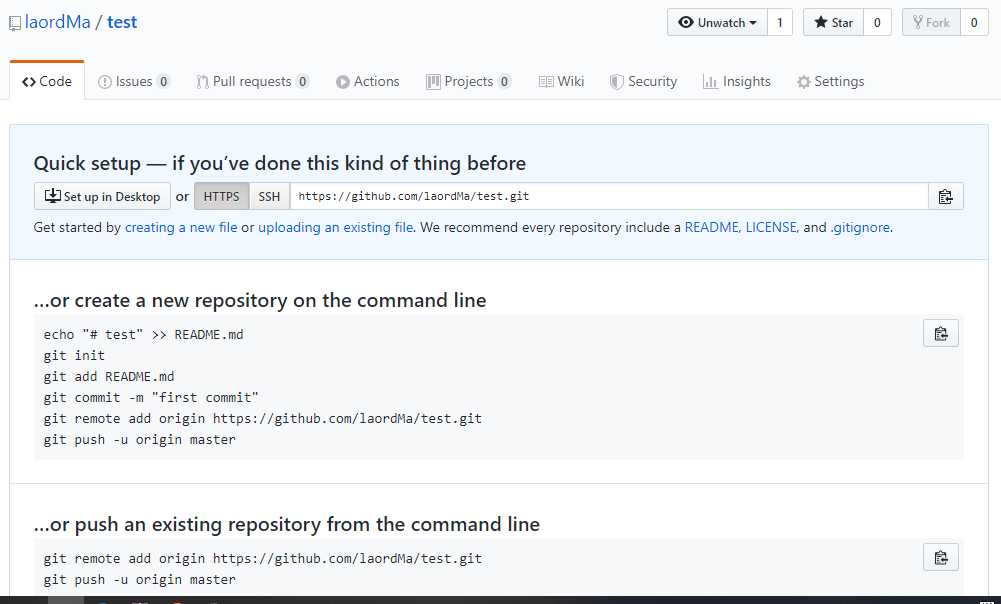The height and width of the screenshot is (604, 1001).
Task: Click the forks count 0
Action: [974, 22]
